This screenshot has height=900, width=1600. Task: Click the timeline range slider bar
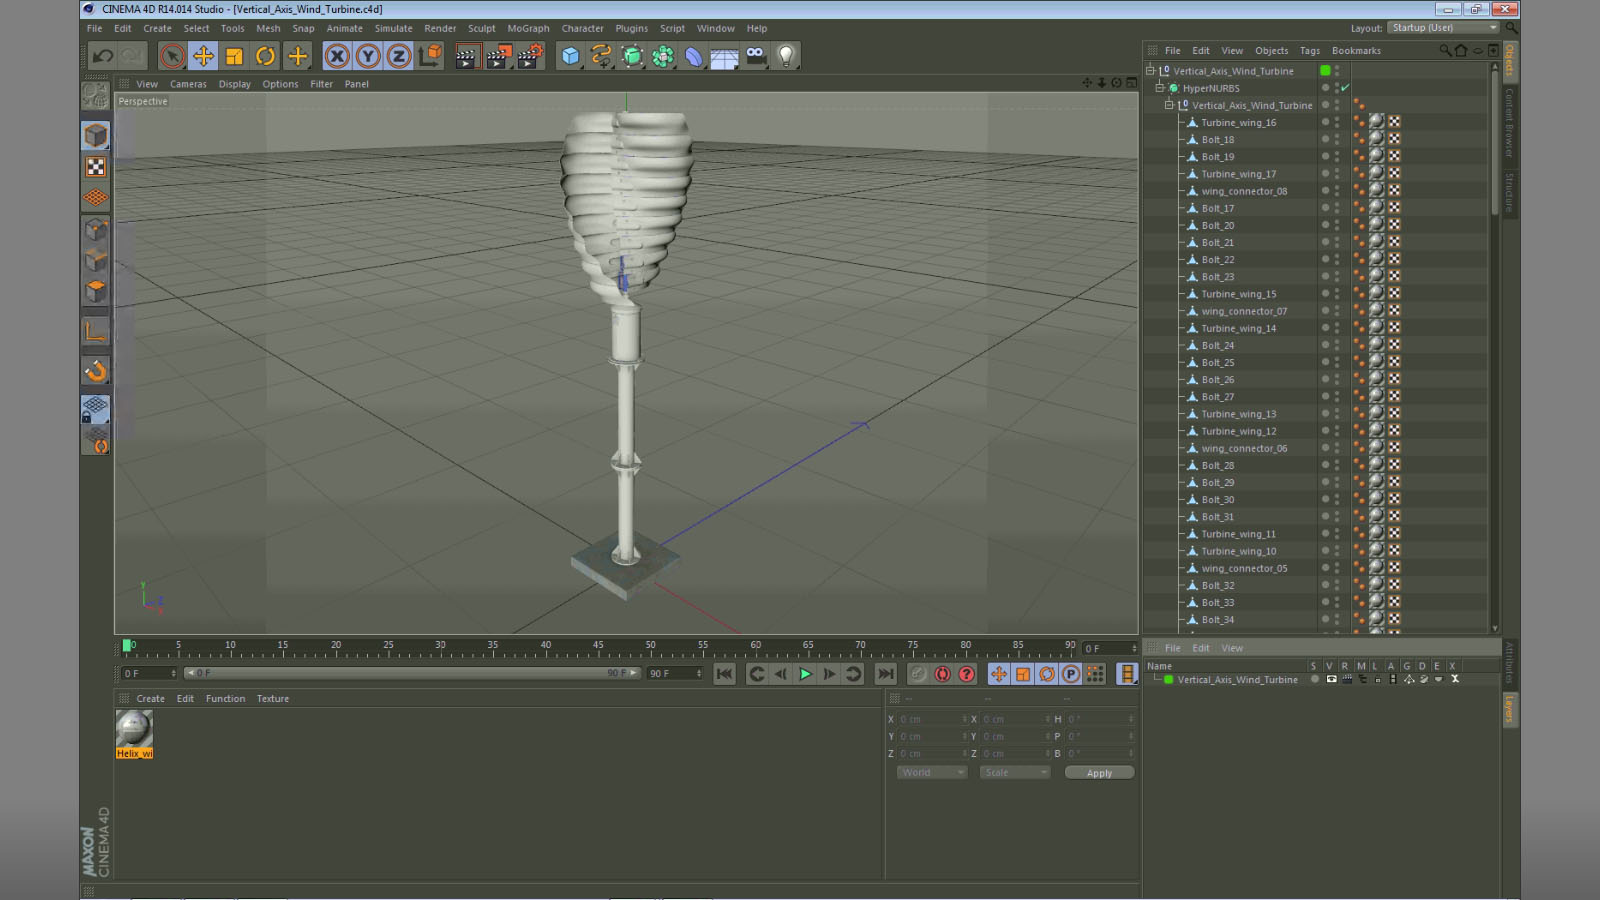[412, 673]
